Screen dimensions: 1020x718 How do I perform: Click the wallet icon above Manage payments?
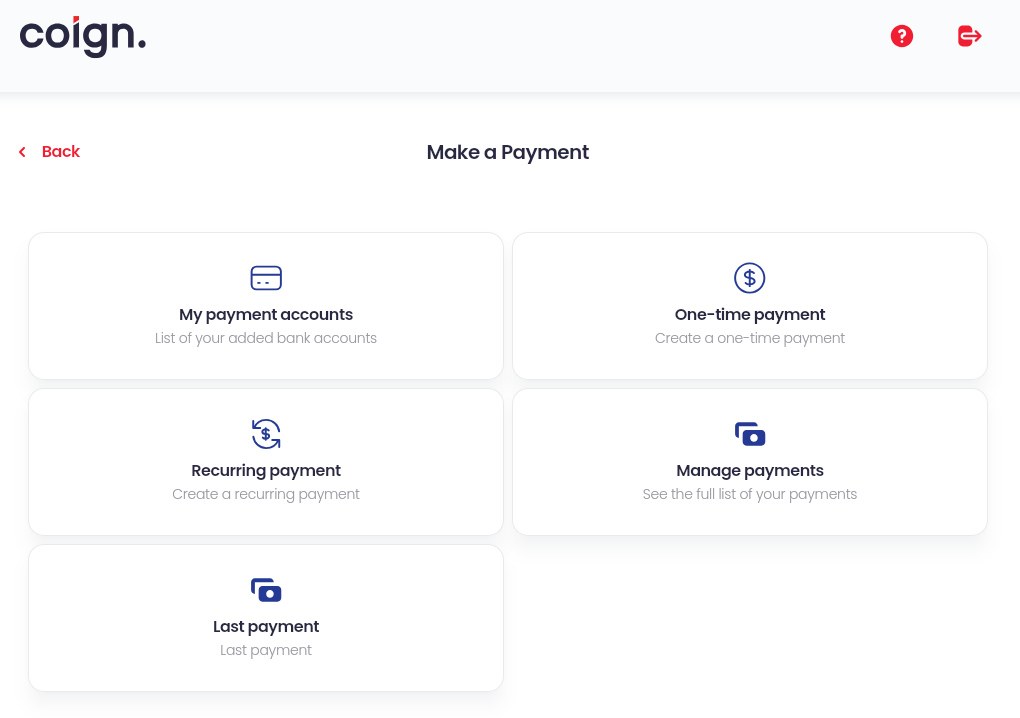tap(750, 434)
